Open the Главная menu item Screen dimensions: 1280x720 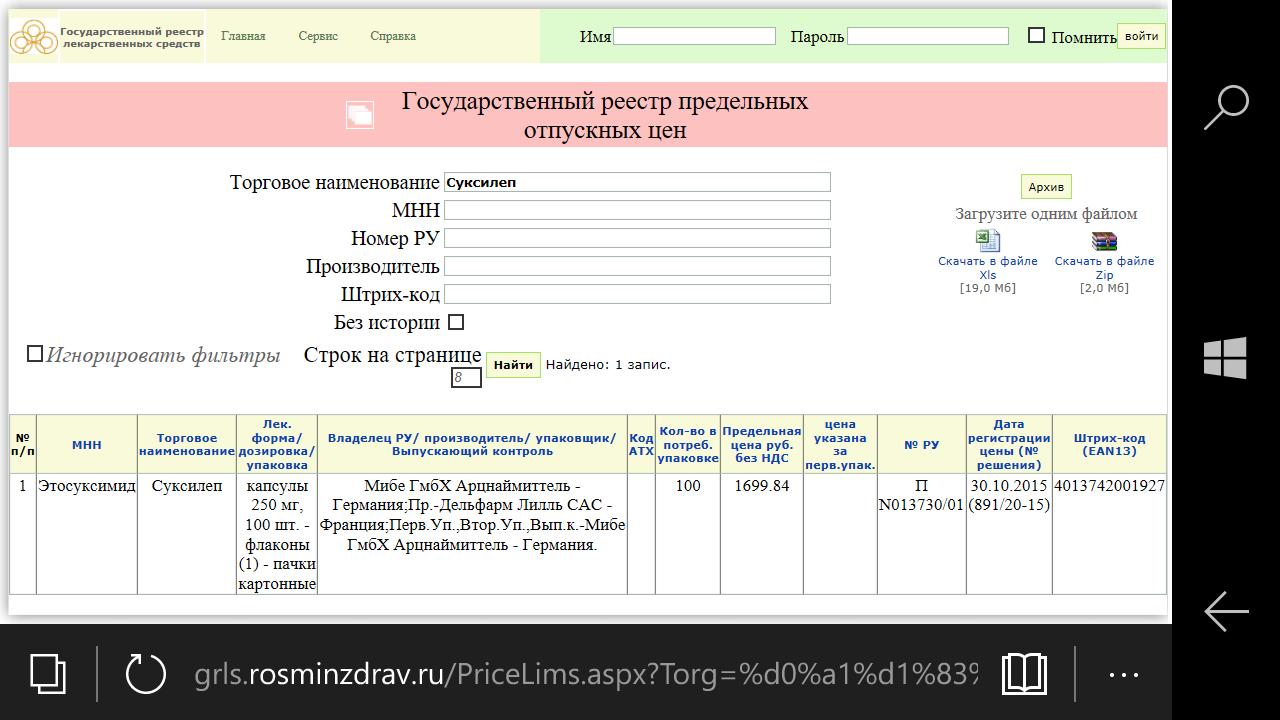(243, 36)
